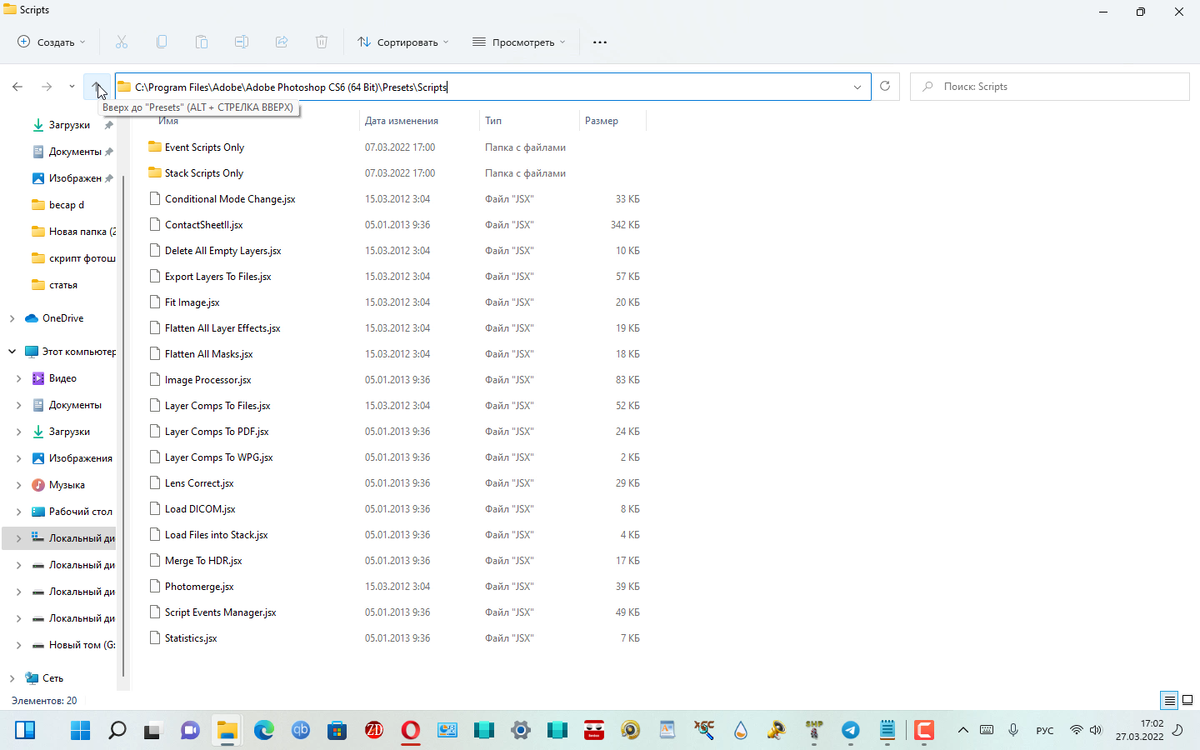Screen dimensions: 1200x750
Task: Select Photomerge.jsx file
Action: 199,586
